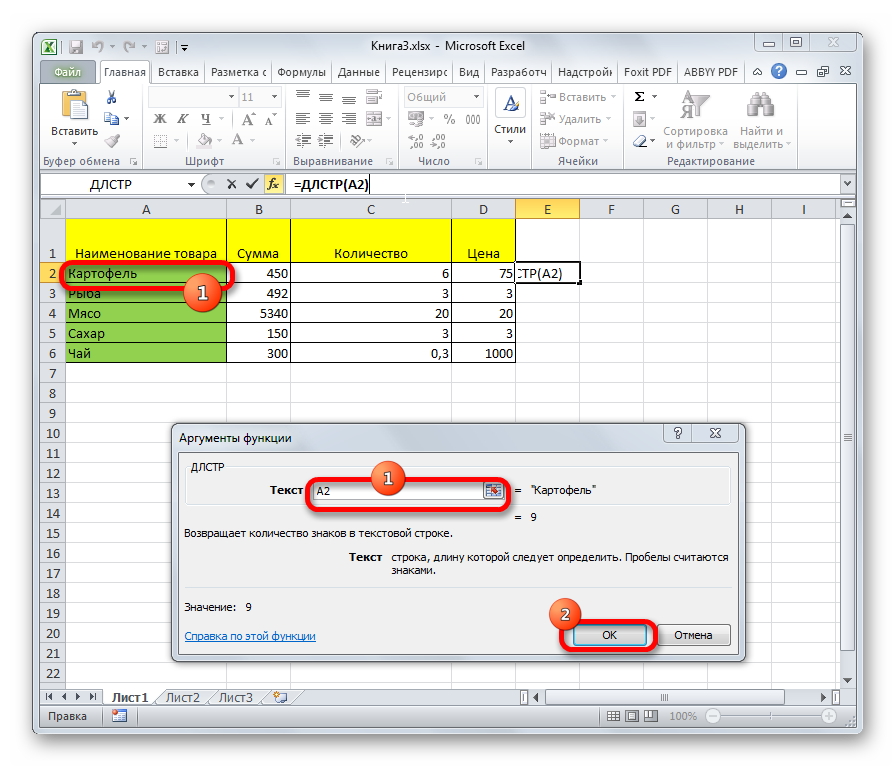Open Сортировка и фильтр tool
Image resolution: width=896 pixels, height=767 pixels.
click(694, 120)
